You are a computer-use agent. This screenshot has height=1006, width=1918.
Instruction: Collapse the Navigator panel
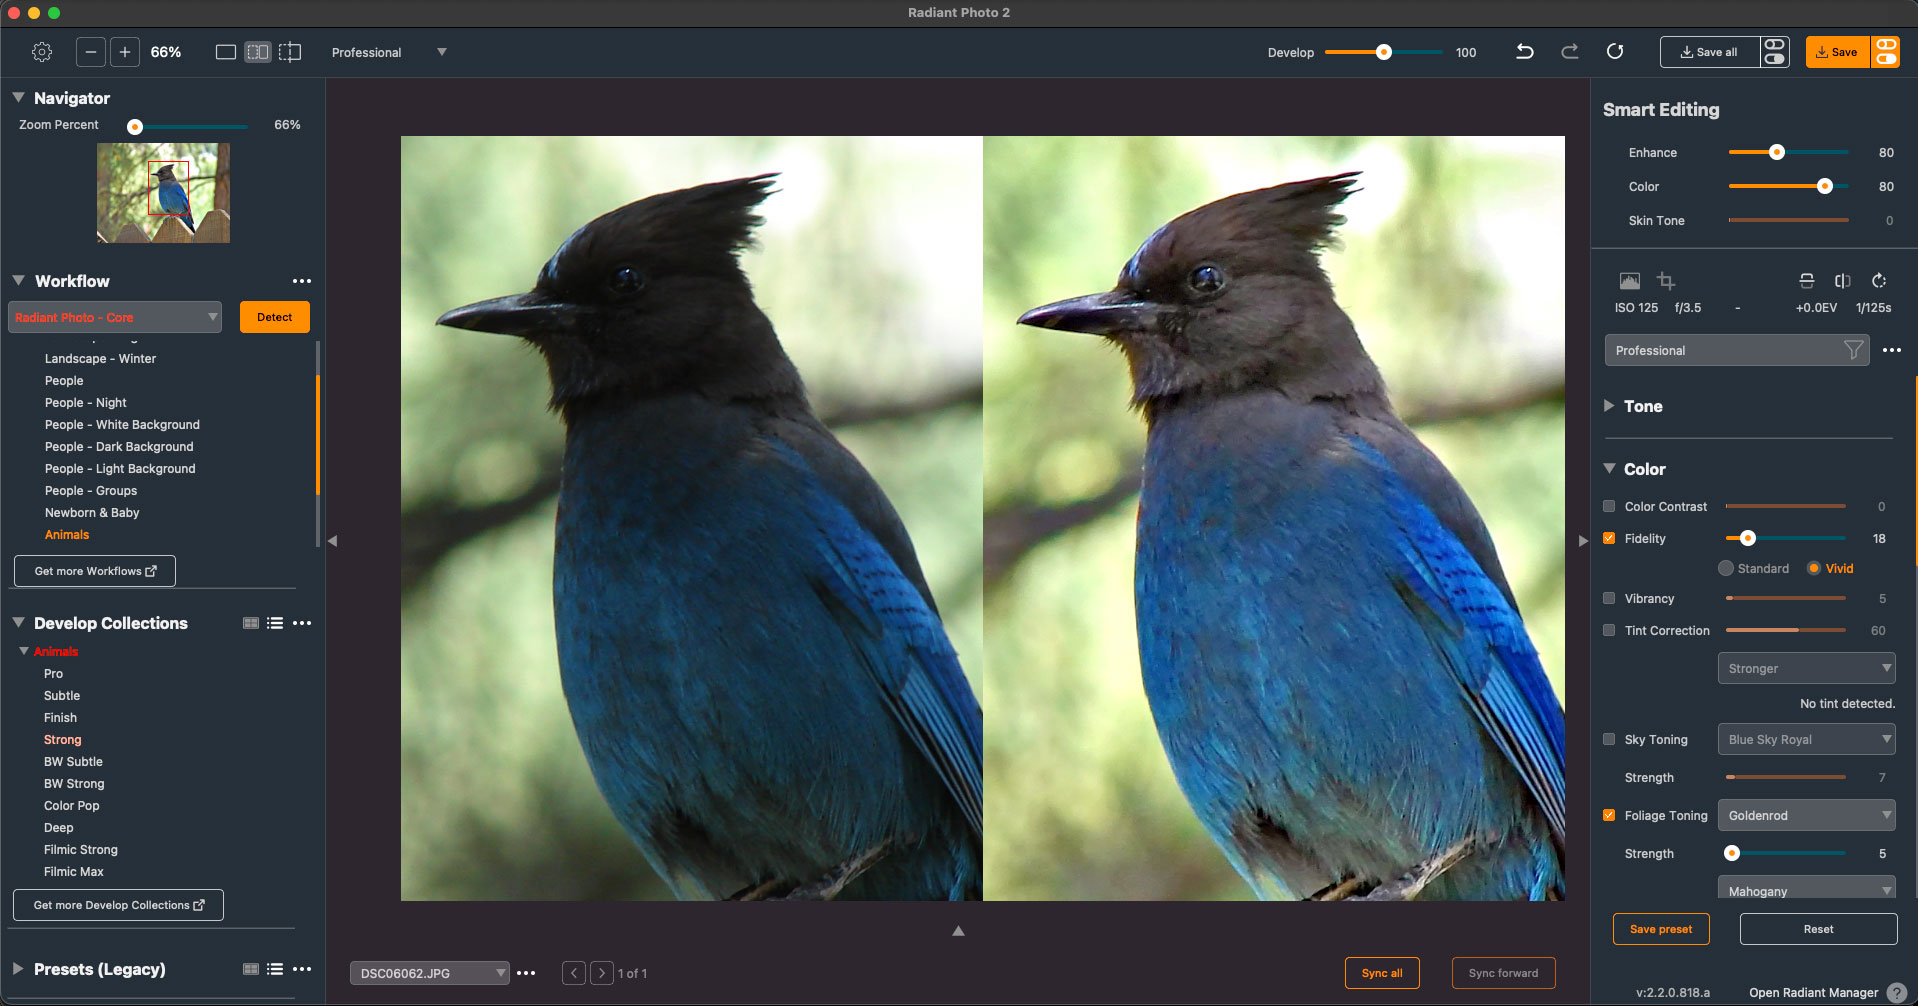(x=18, y=97)
